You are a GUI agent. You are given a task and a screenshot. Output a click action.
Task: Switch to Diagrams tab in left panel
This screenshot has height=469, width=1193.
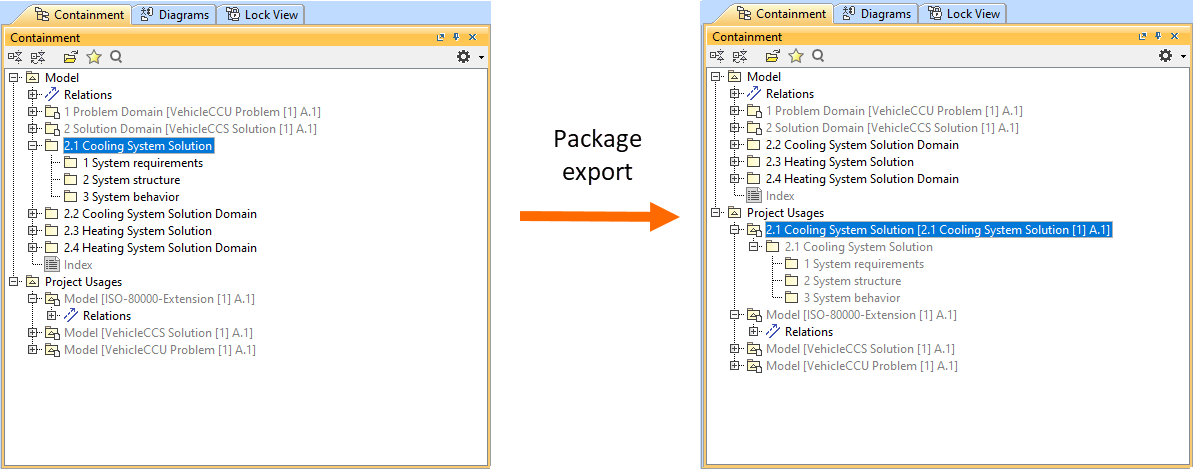click(x=174, y=14)
